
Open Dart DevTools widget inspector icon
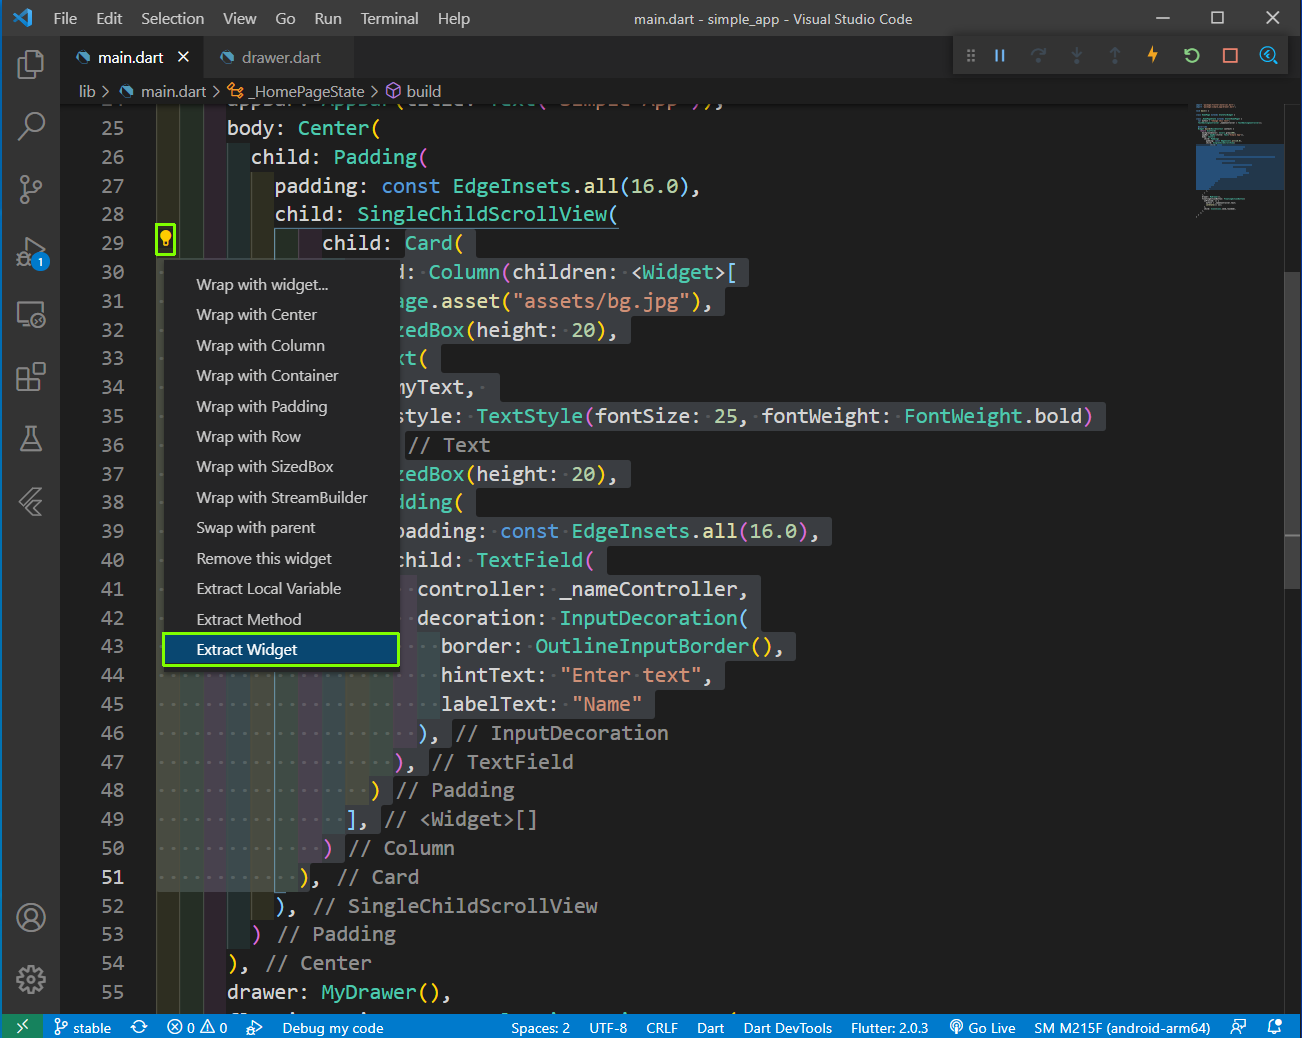point(1268,55)
